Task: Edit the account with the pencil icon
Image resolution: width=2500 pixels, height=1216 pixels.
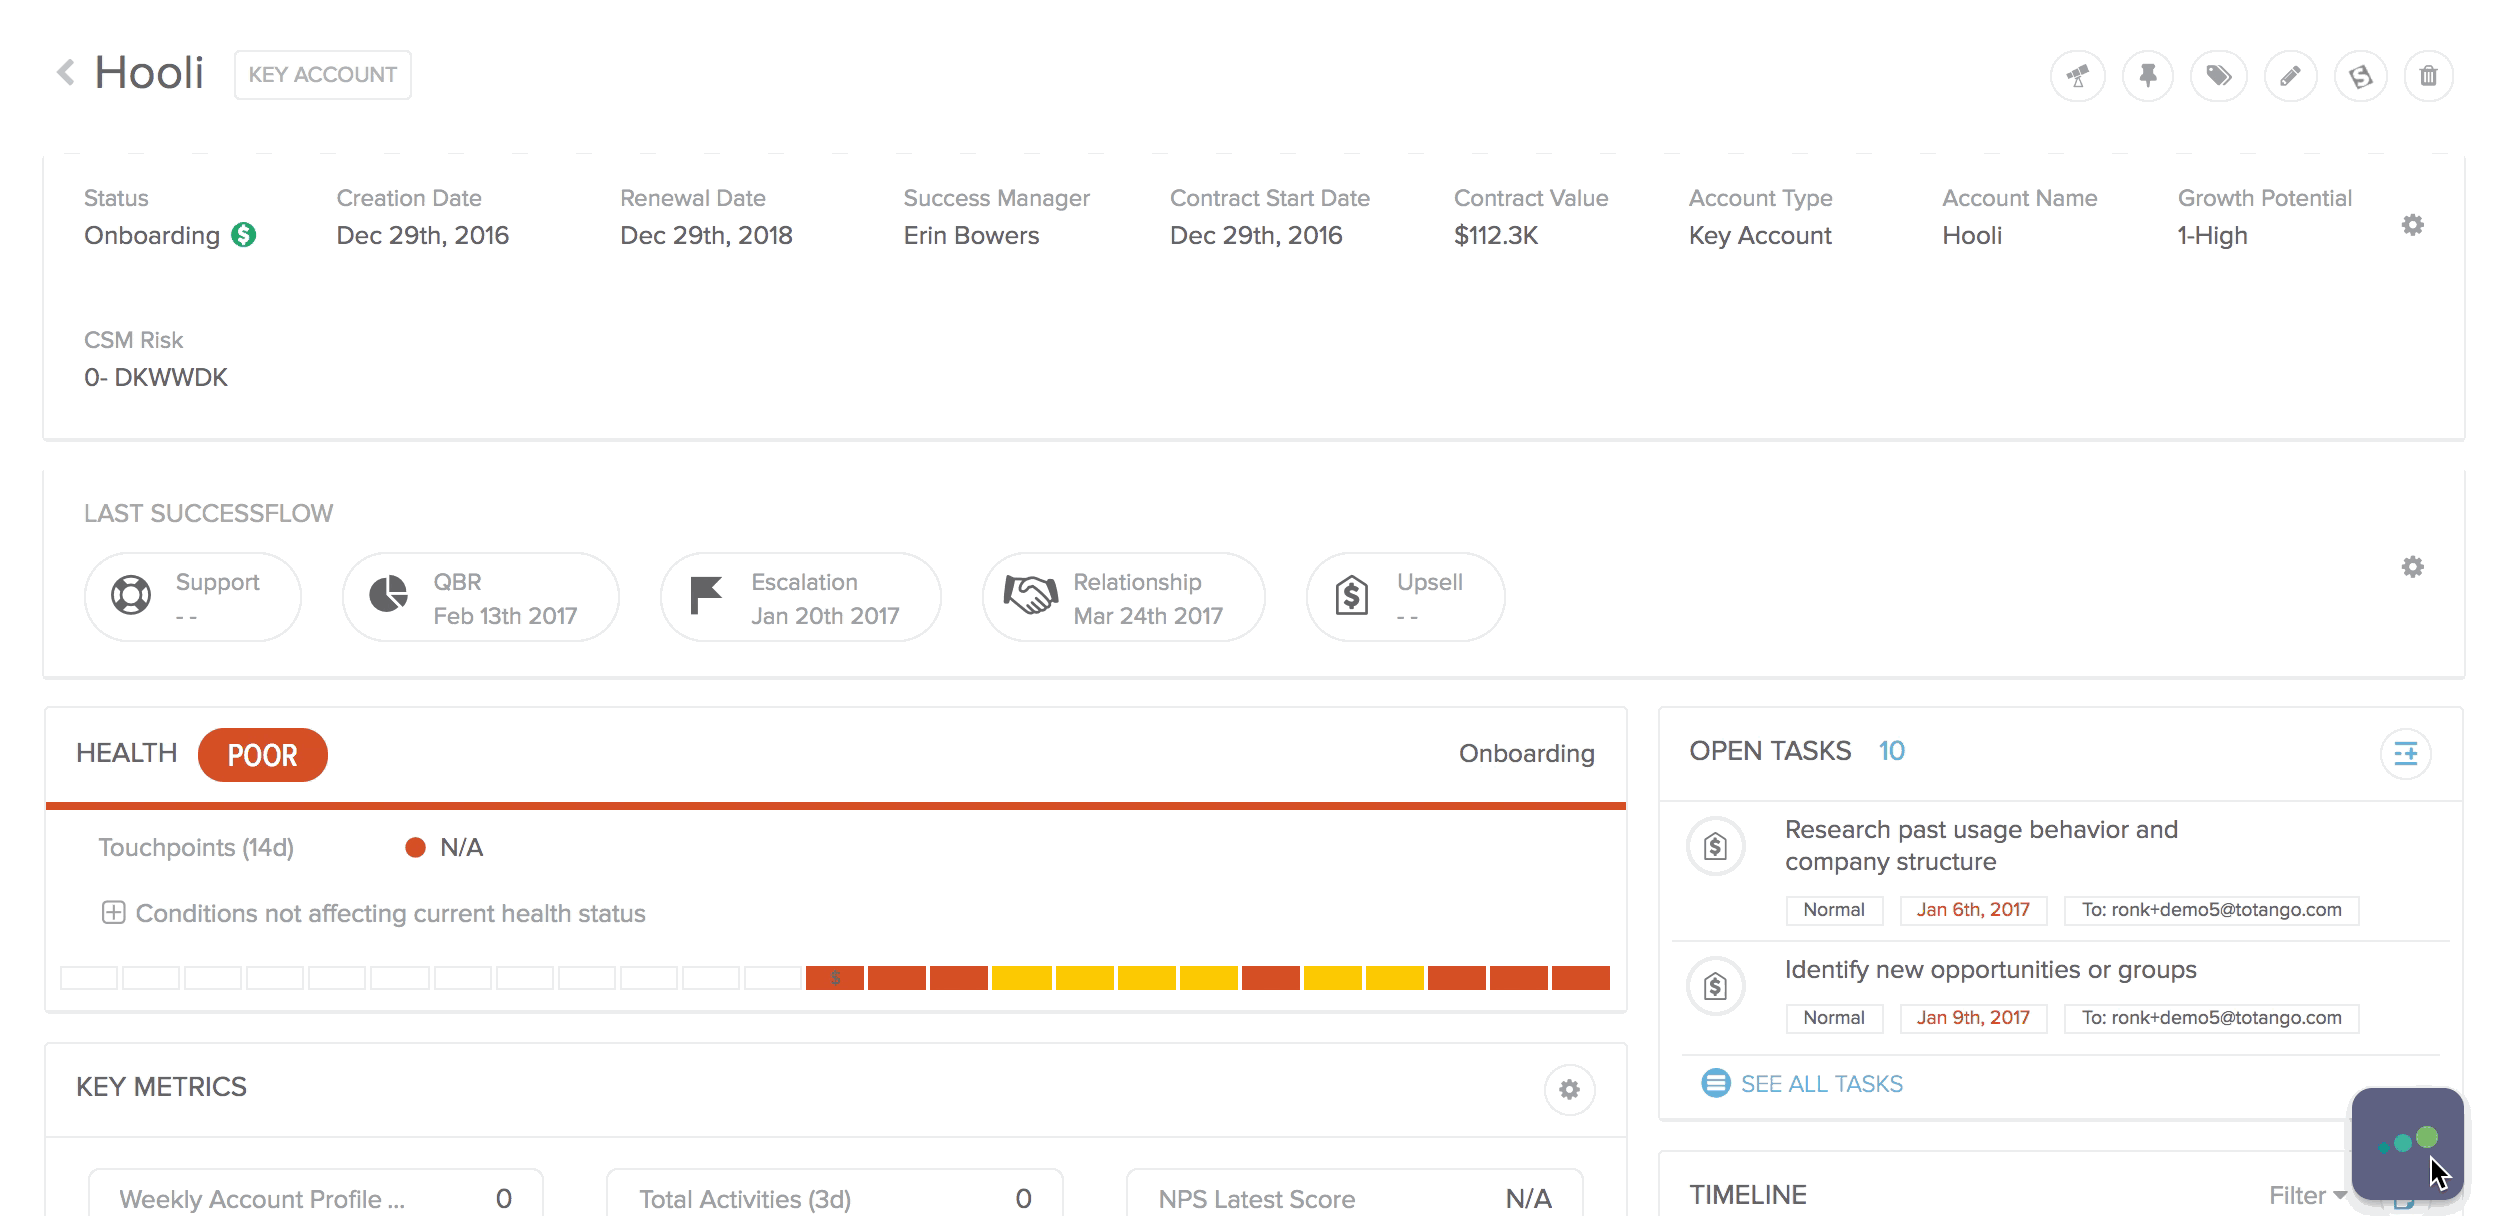Action: pos(2290,75)
